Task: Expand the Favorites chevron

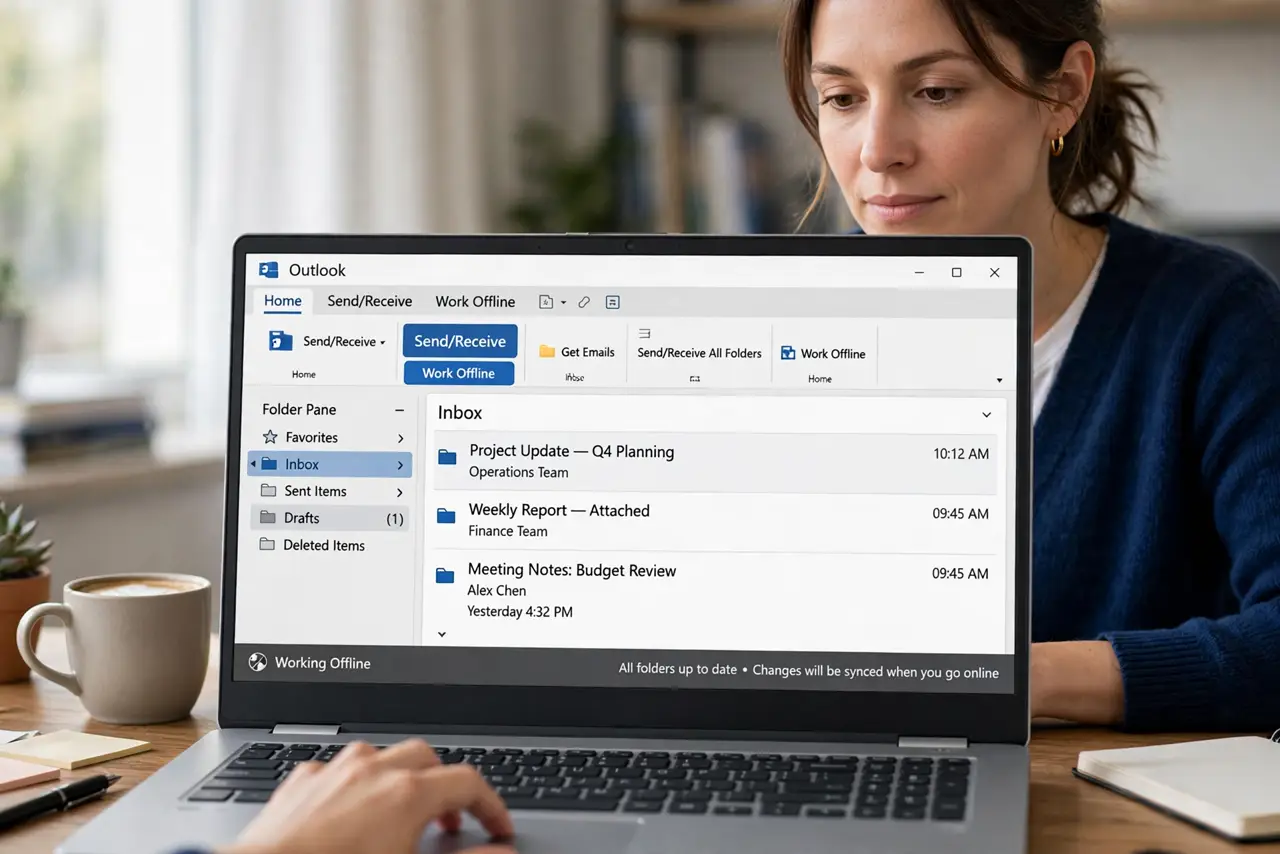Action: pos(400,438)
